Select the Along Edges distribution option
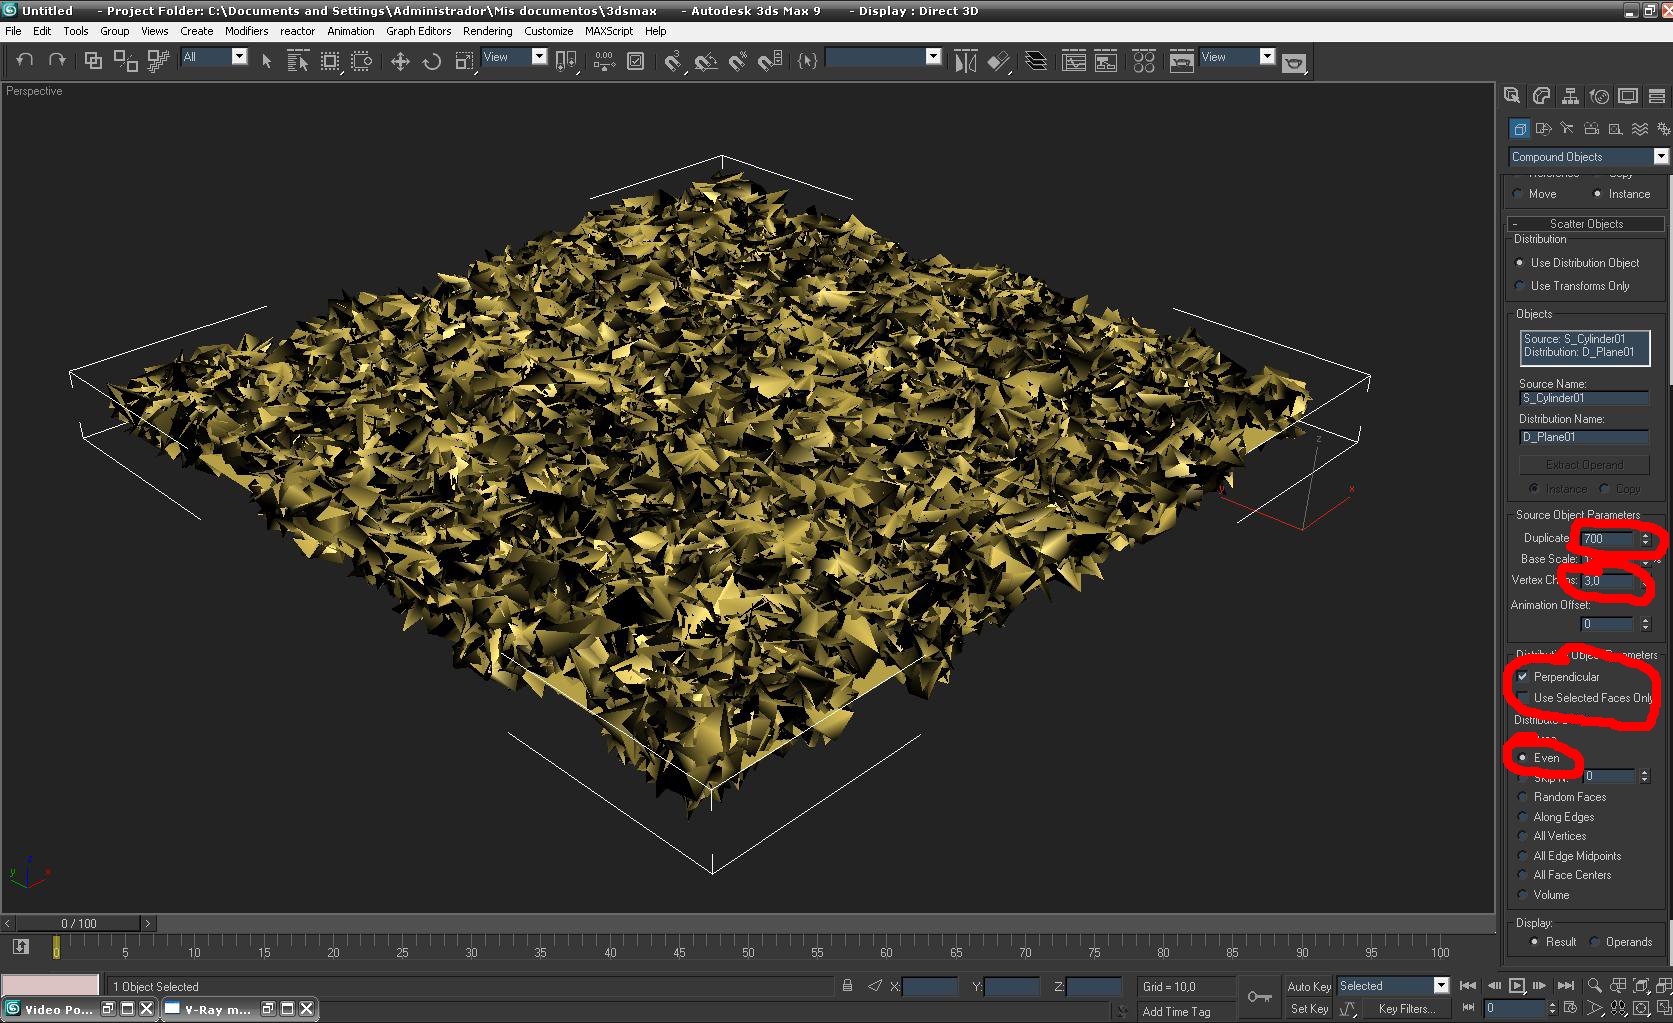 tap(1556, 817)
